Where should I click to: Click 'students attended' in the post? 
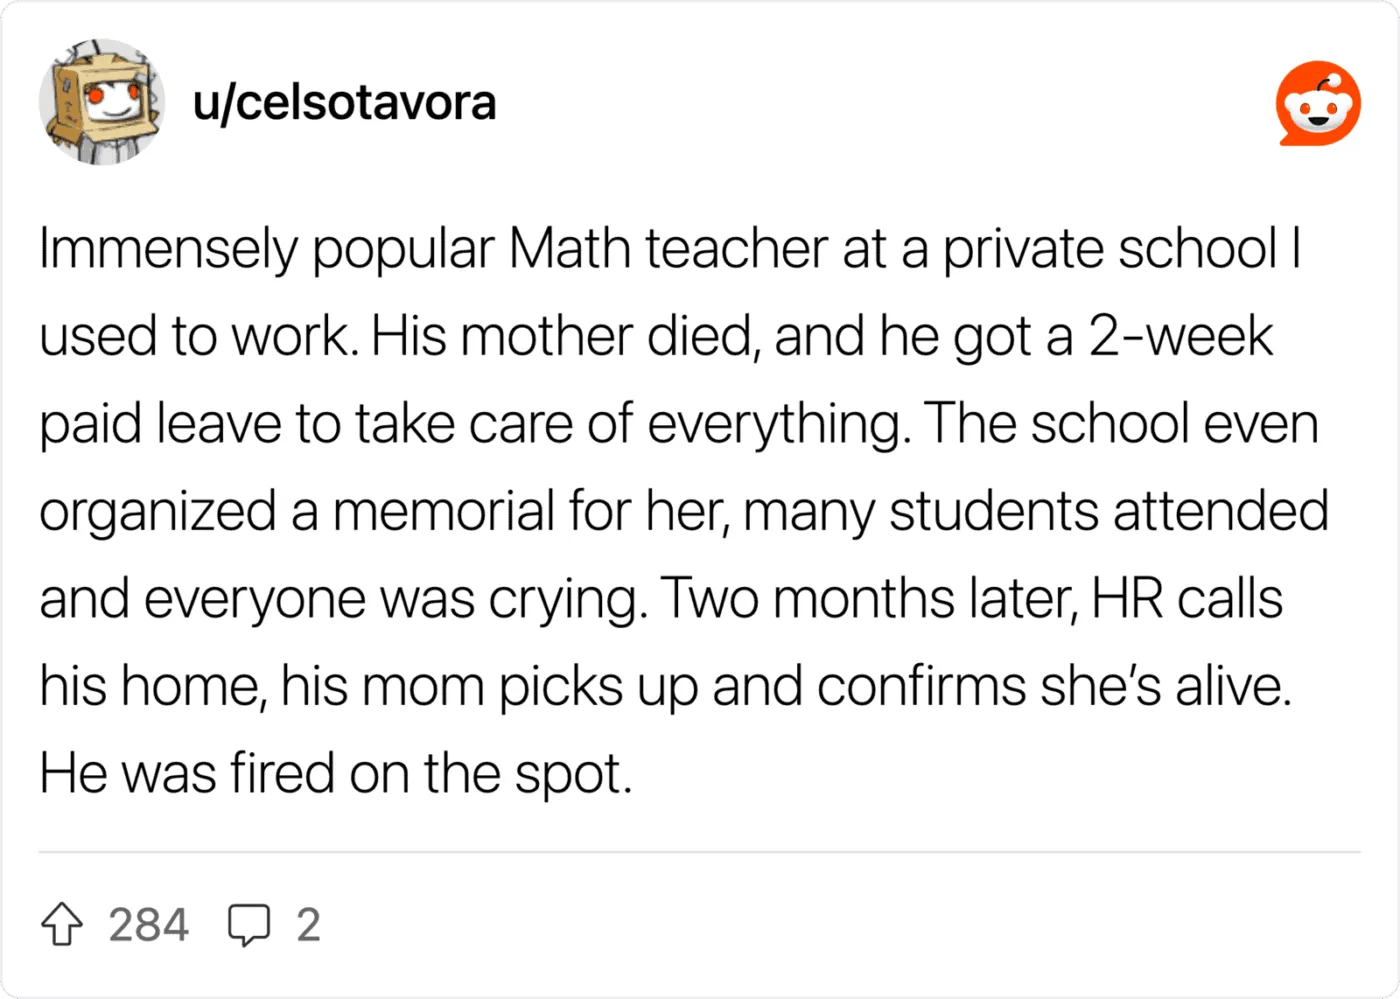[1109, 511]
